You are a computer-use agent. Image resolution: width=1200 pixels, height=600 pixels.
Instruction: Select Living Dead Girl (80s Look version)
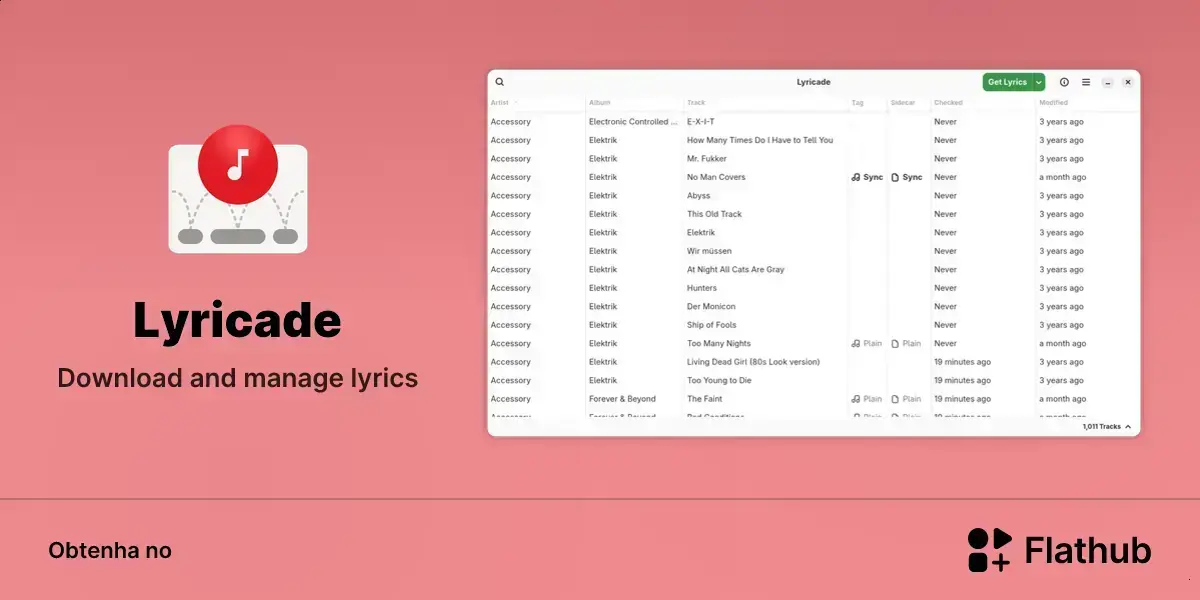point(753,362)
